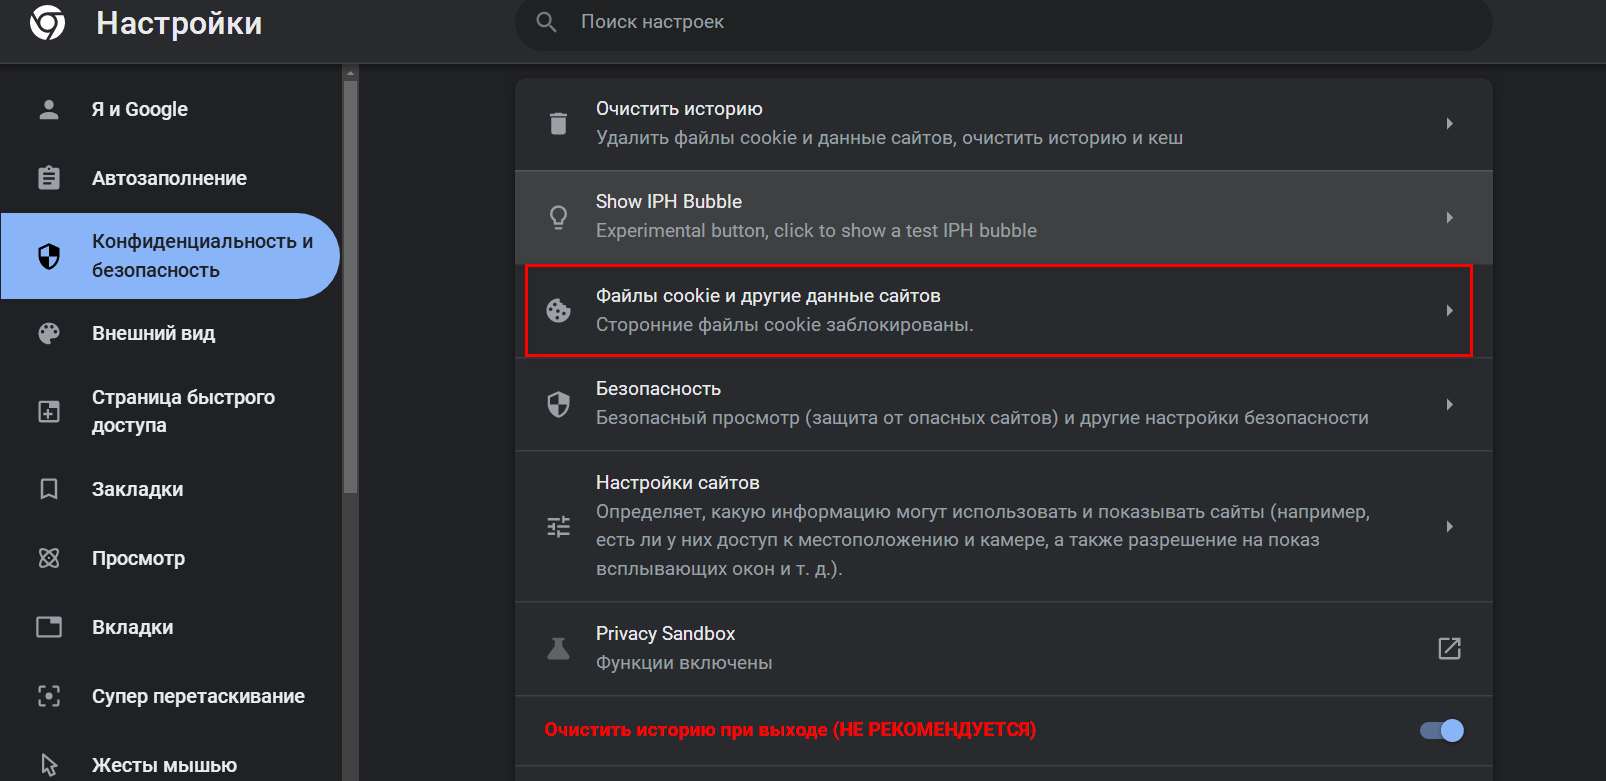Open the Безопасность settings row
Screen dimensions: 1606x781
tap(1003, 404)
